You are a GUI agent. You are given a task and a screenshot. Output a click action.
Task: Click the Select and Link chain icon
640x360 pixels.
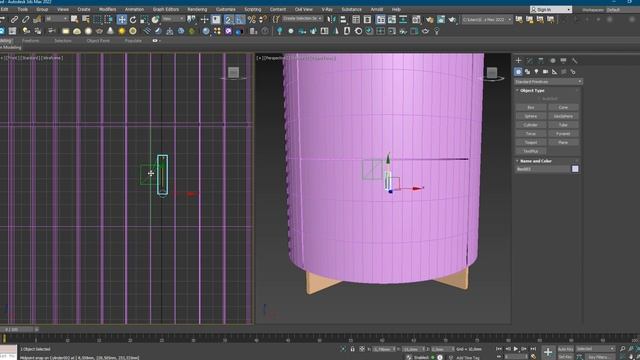click(14, 19)
